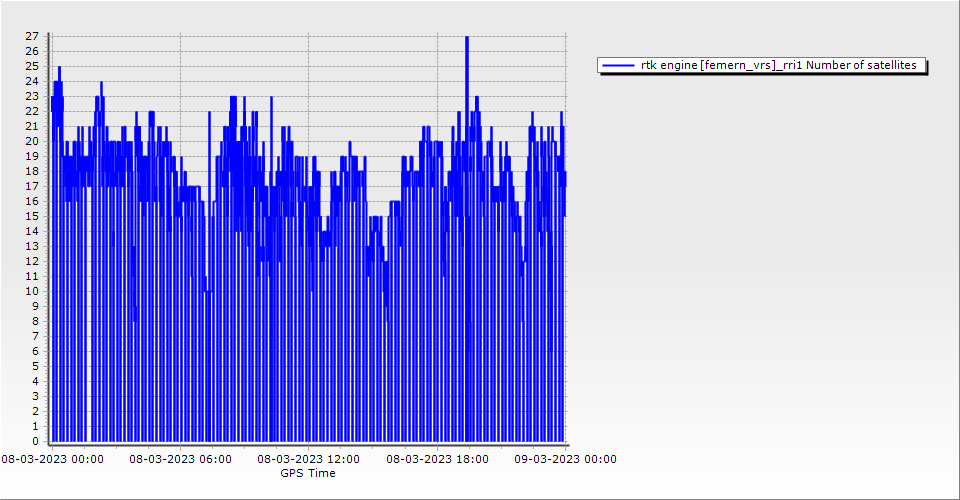Click the '08-03-2023 06:00' time label
Image resolution: width=960 pixels, height=500 pixels.
181,460
